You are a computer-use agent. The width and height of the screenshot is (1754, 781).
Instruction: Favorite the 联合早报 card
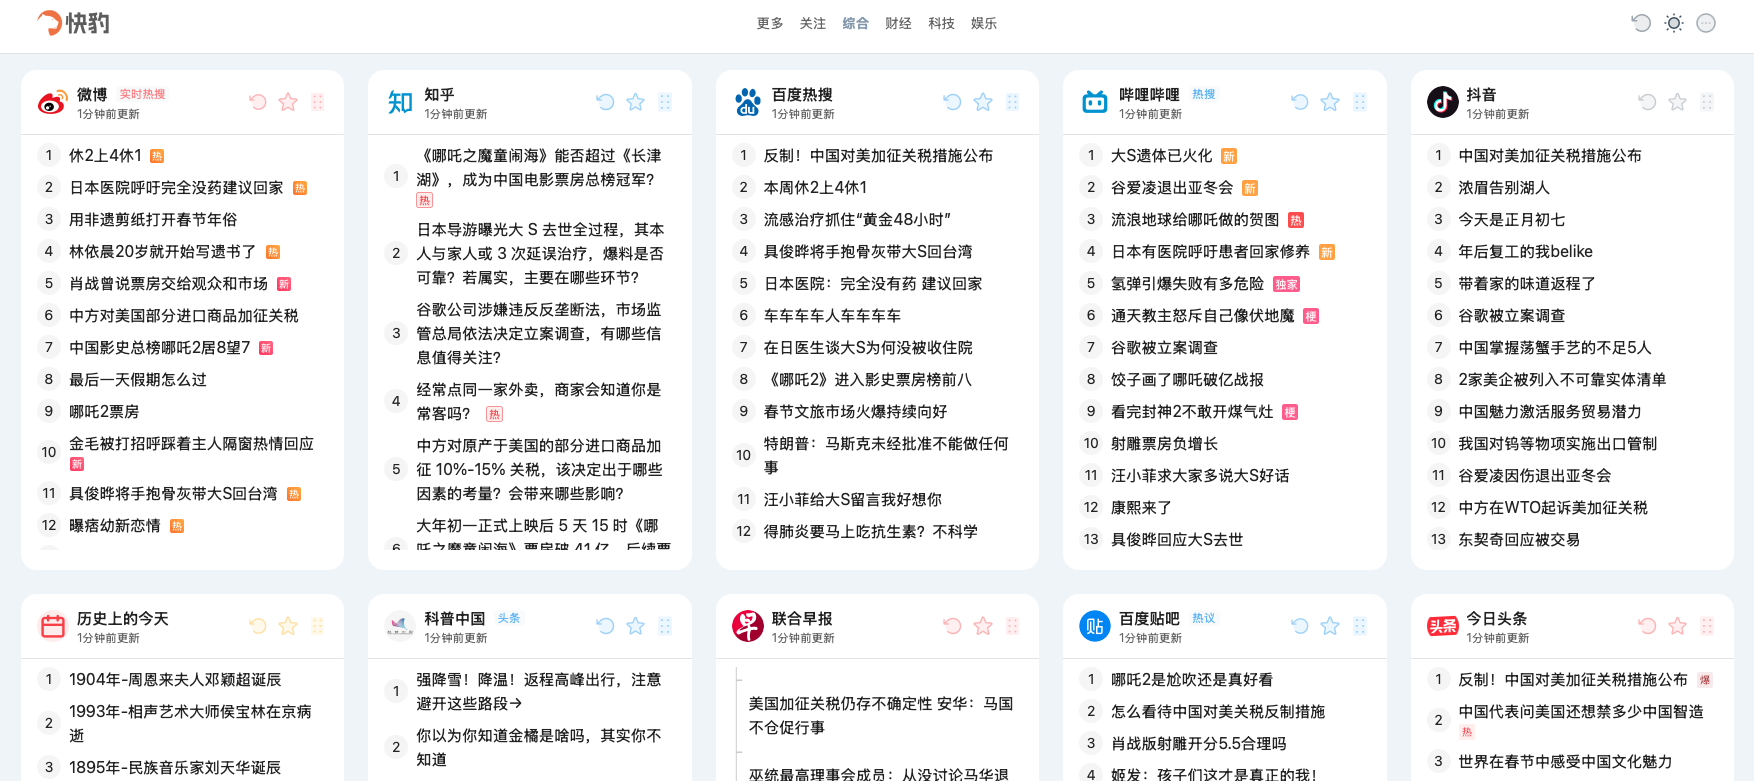click(983, 626)
